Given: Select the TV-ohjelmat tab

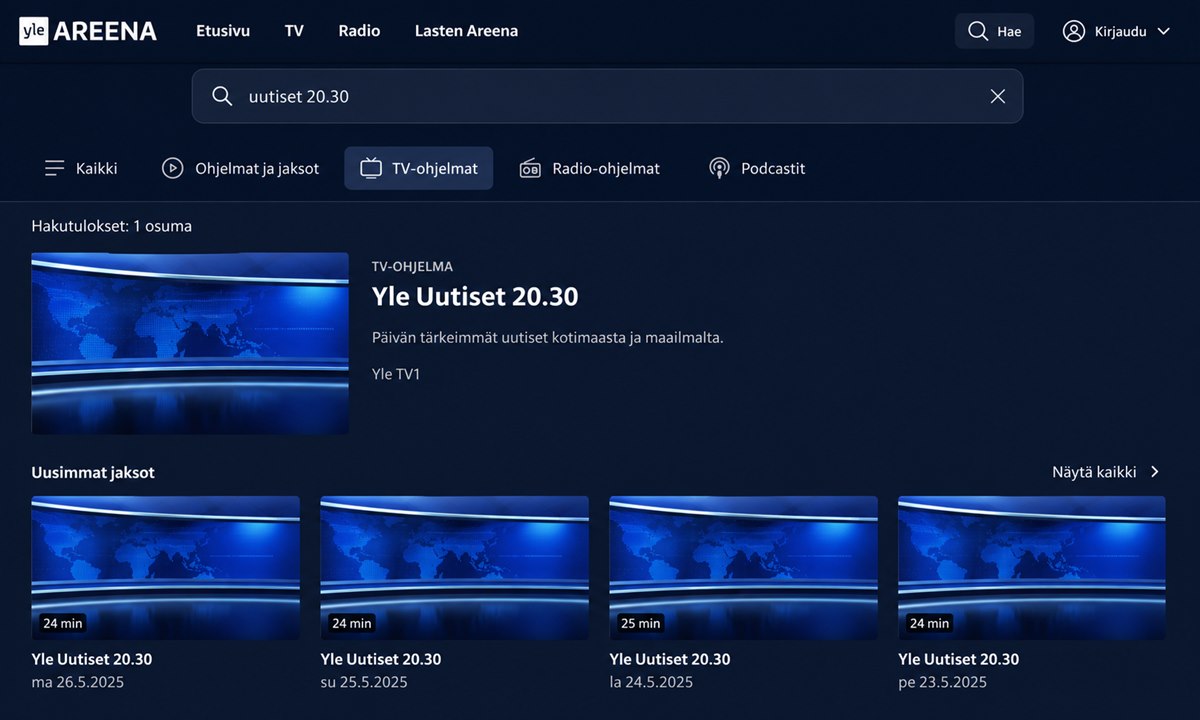Looking at the screenshot, I should coord(419,168).
